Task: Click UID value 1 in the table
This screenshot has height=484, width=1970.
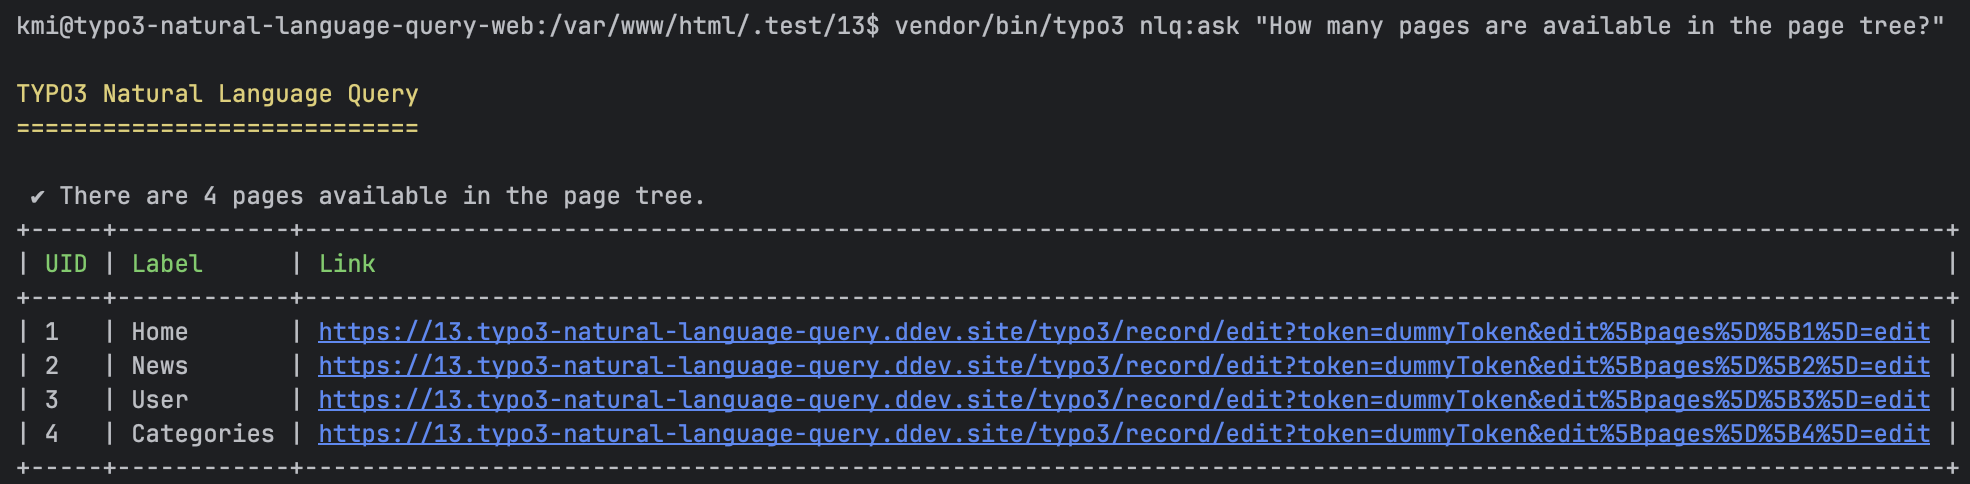Action: tap(52, 332)
